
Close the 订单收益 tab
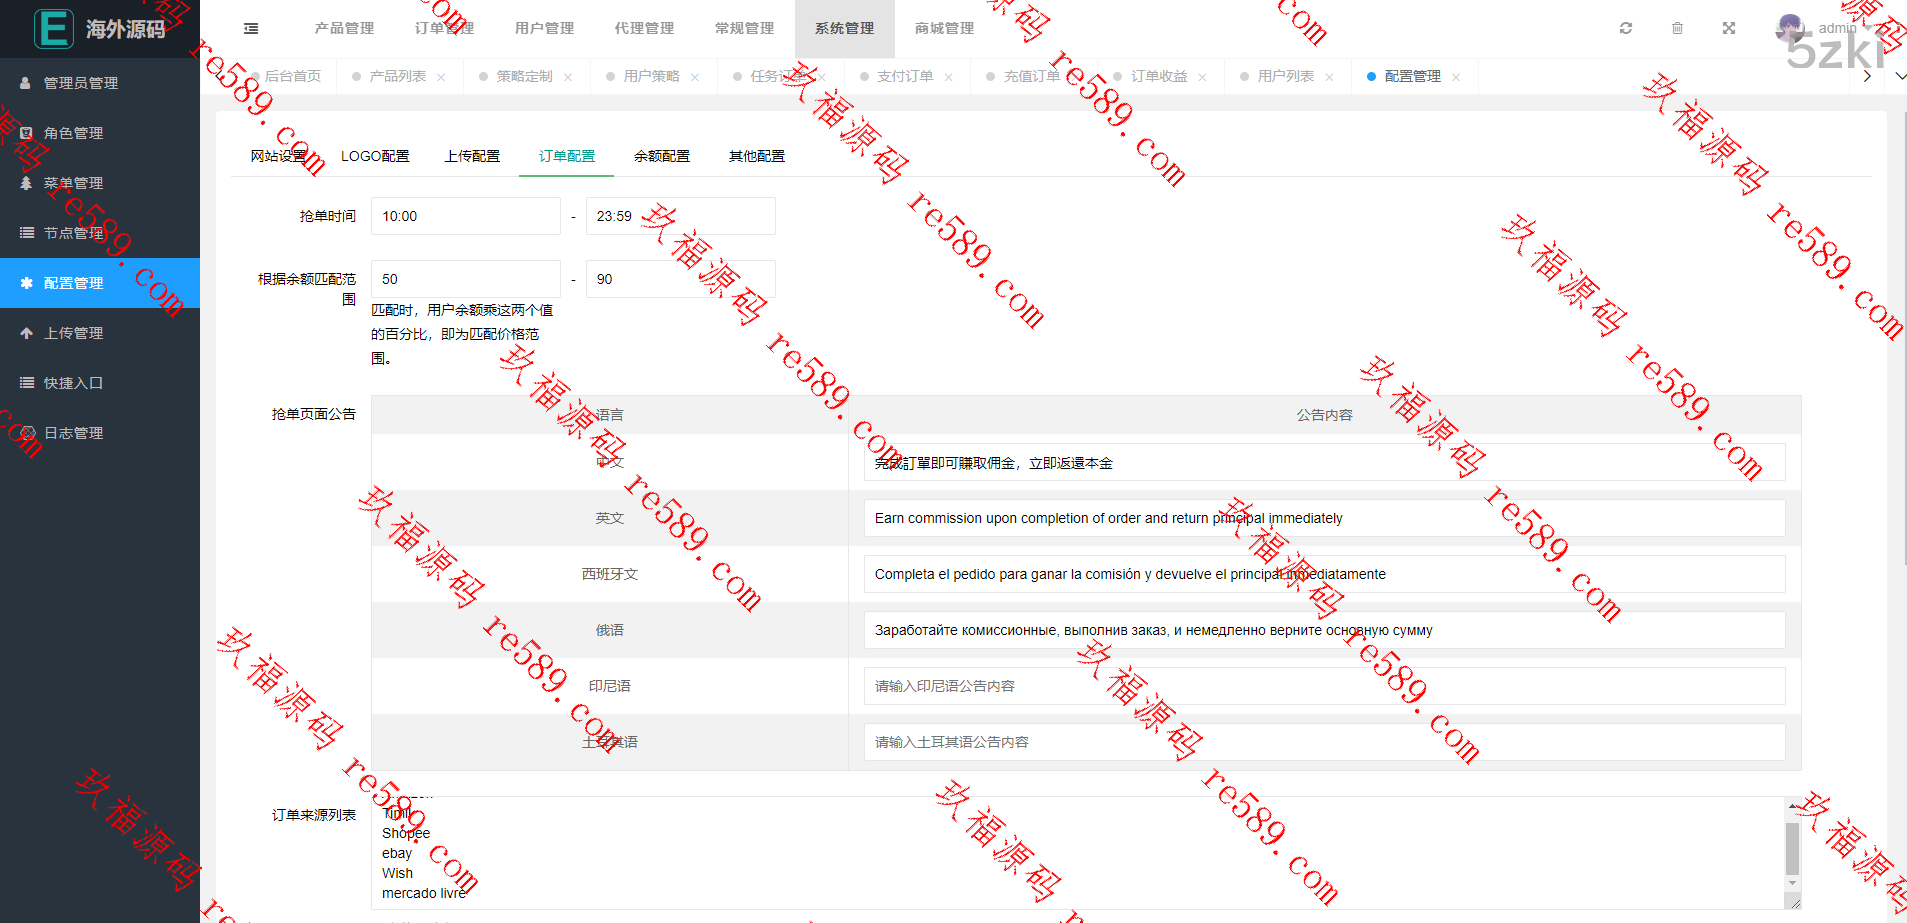[1202, 77]
